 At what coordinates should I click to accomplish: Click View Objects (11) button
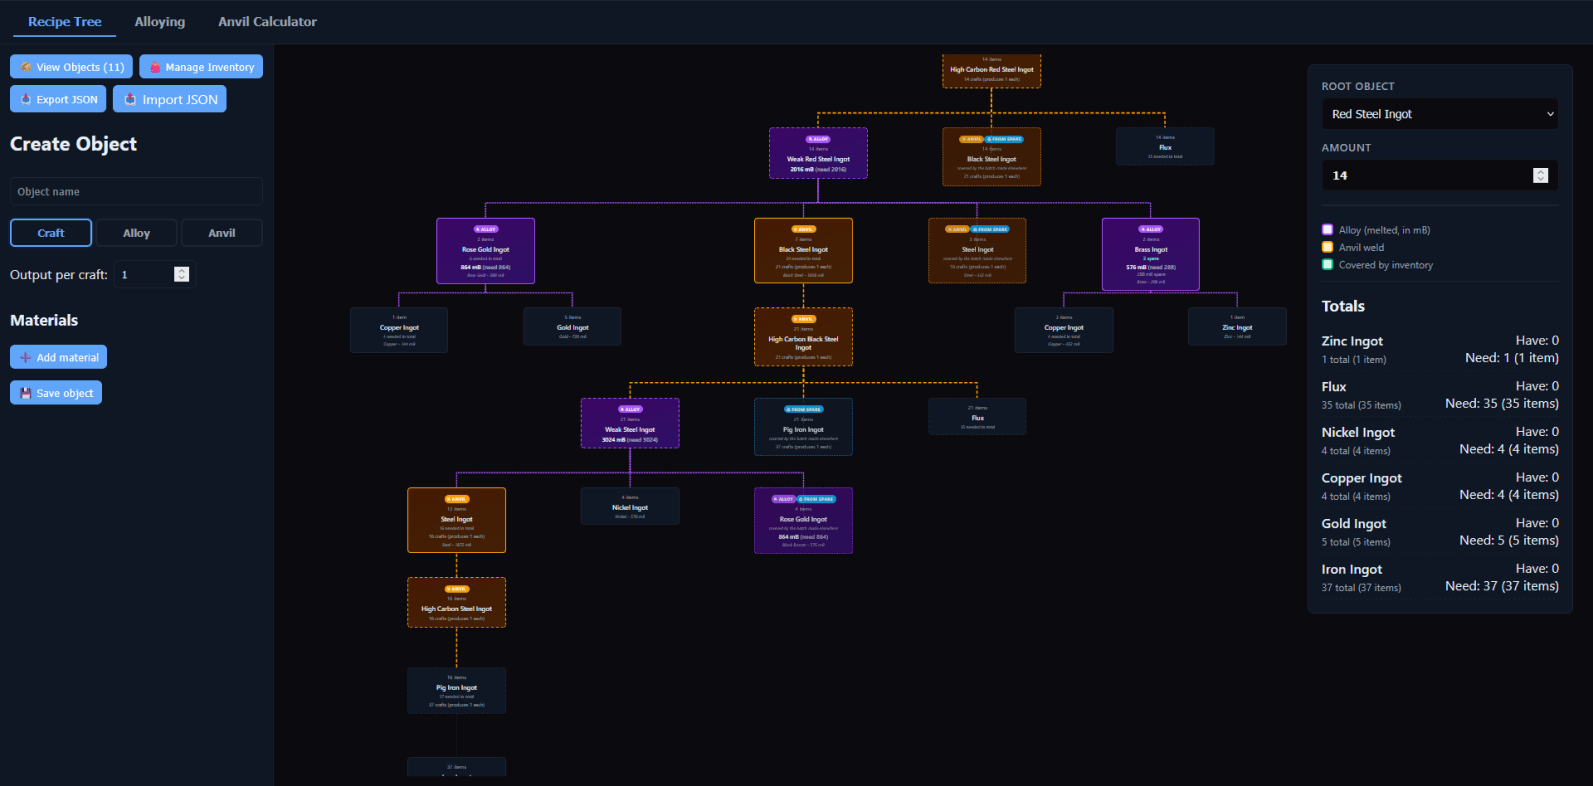(71, 67)
